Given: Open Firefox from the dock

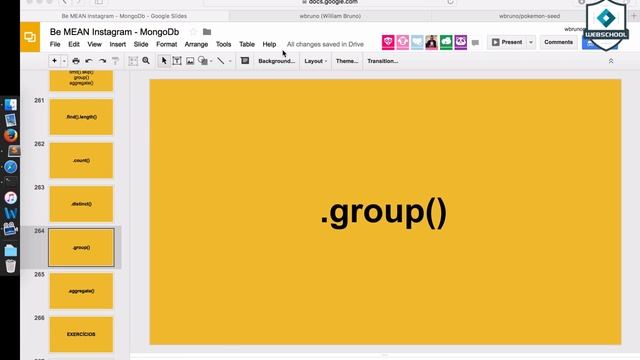Looking at the screenshot, I should point(11,135).
